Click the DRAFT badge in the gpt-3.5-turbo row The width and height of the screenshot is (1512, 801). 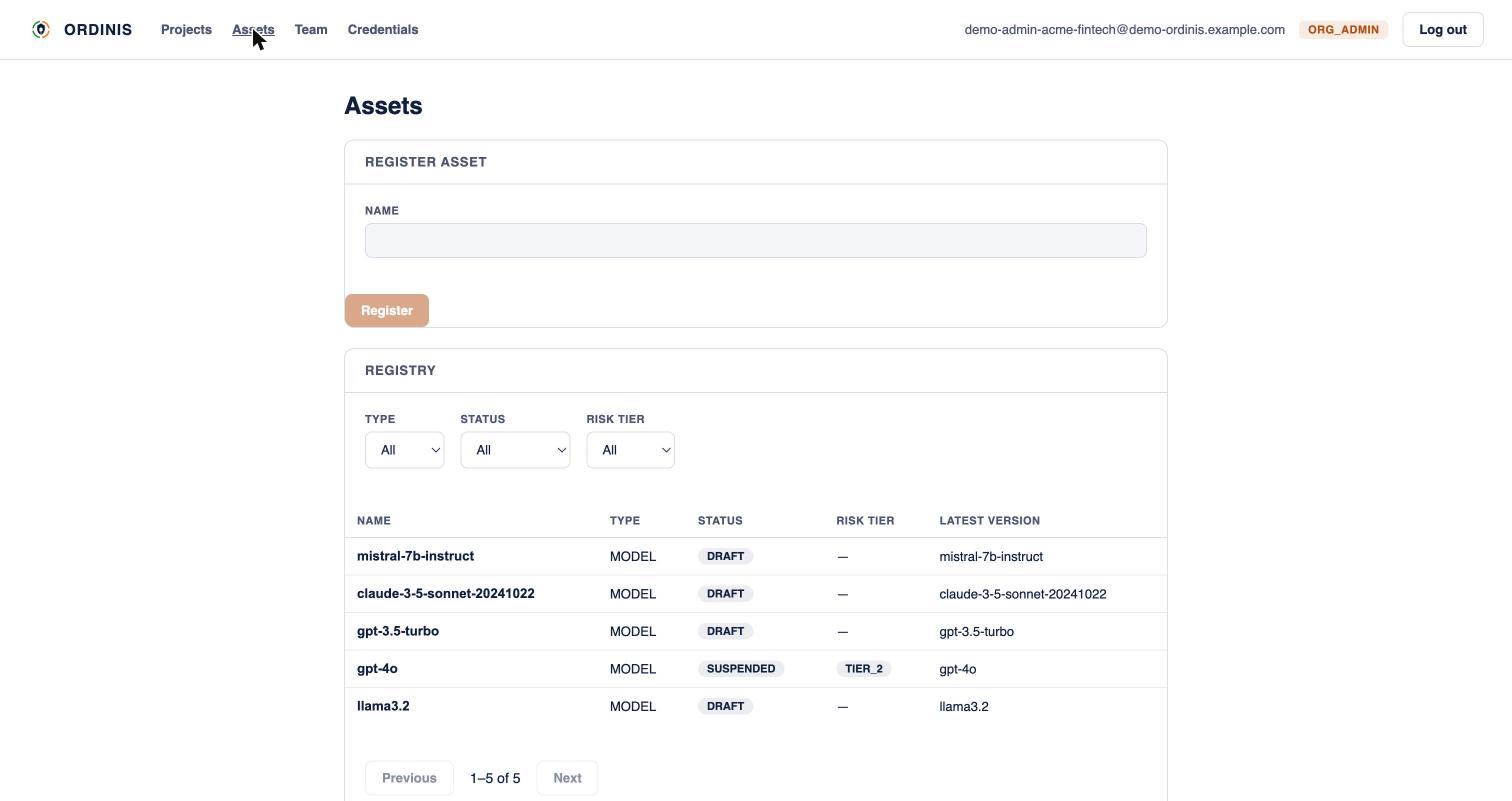(725, 631)
